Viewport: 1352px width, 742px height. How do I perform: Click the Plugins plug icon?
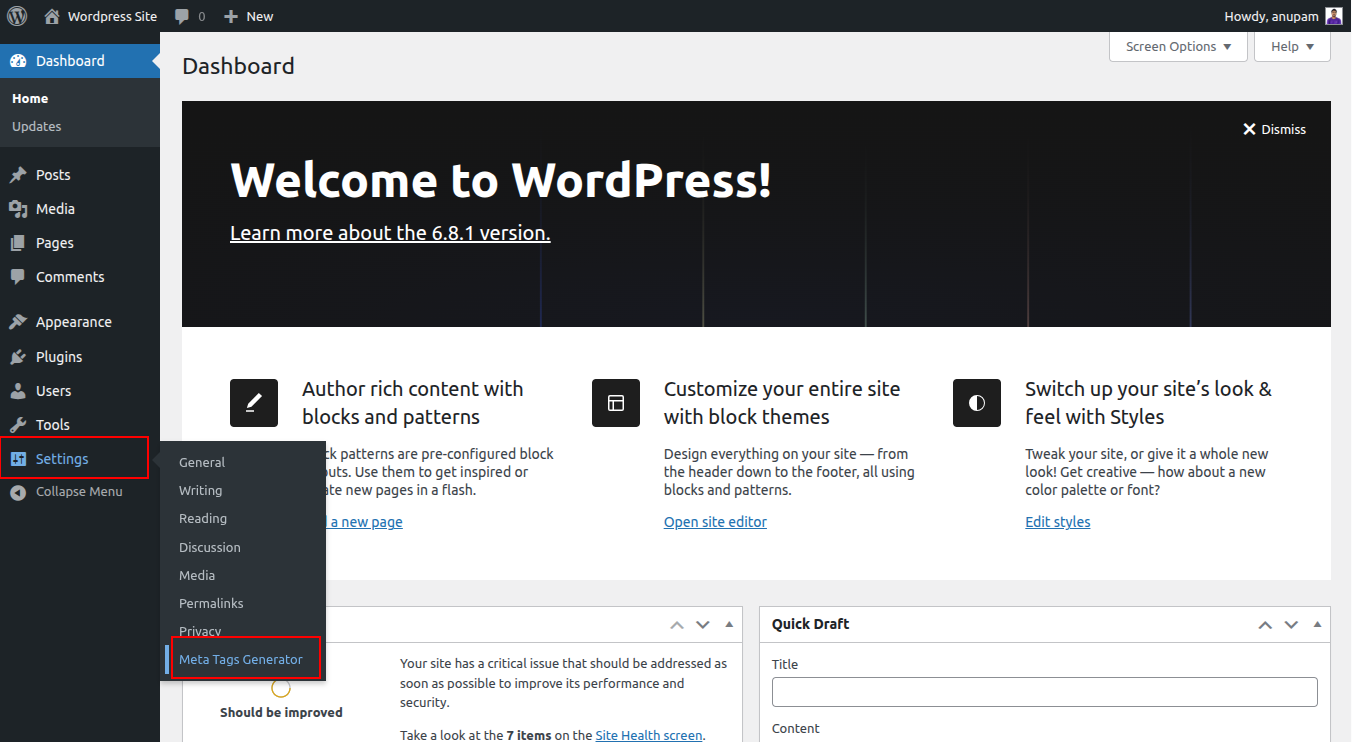pyautogui.click(x=18, y=357)
